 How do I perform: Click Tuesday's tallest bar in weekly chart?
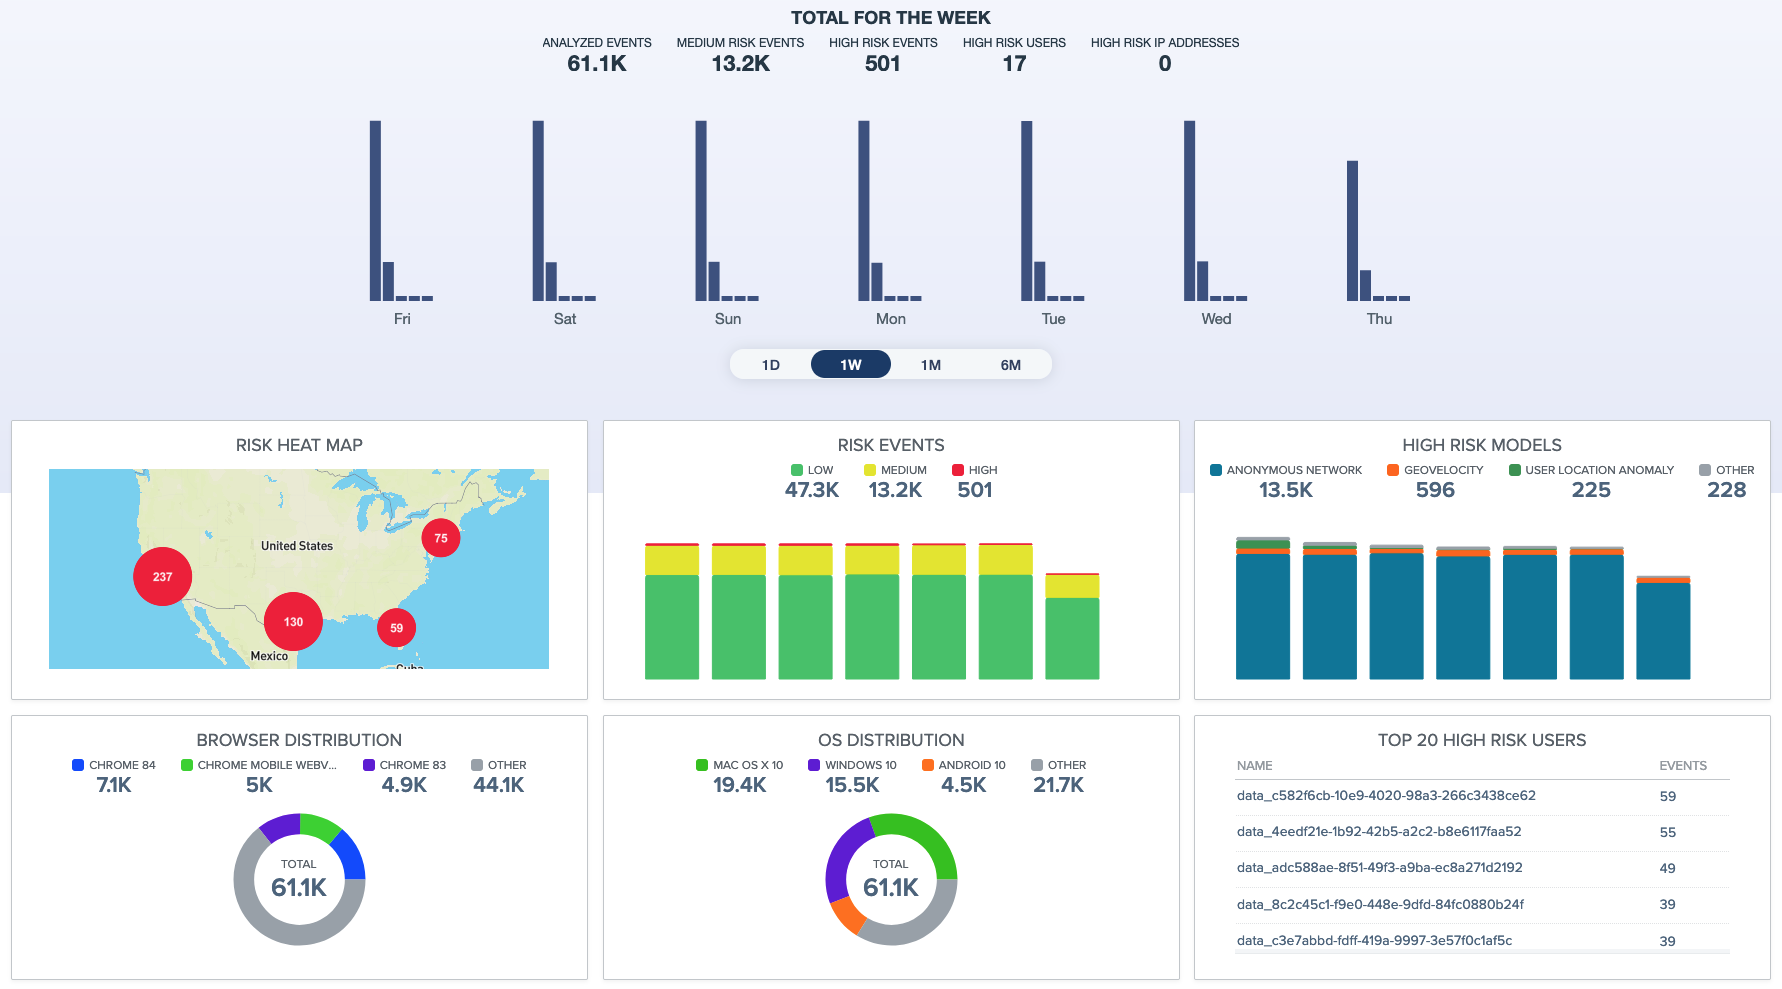pos(1027,211)
